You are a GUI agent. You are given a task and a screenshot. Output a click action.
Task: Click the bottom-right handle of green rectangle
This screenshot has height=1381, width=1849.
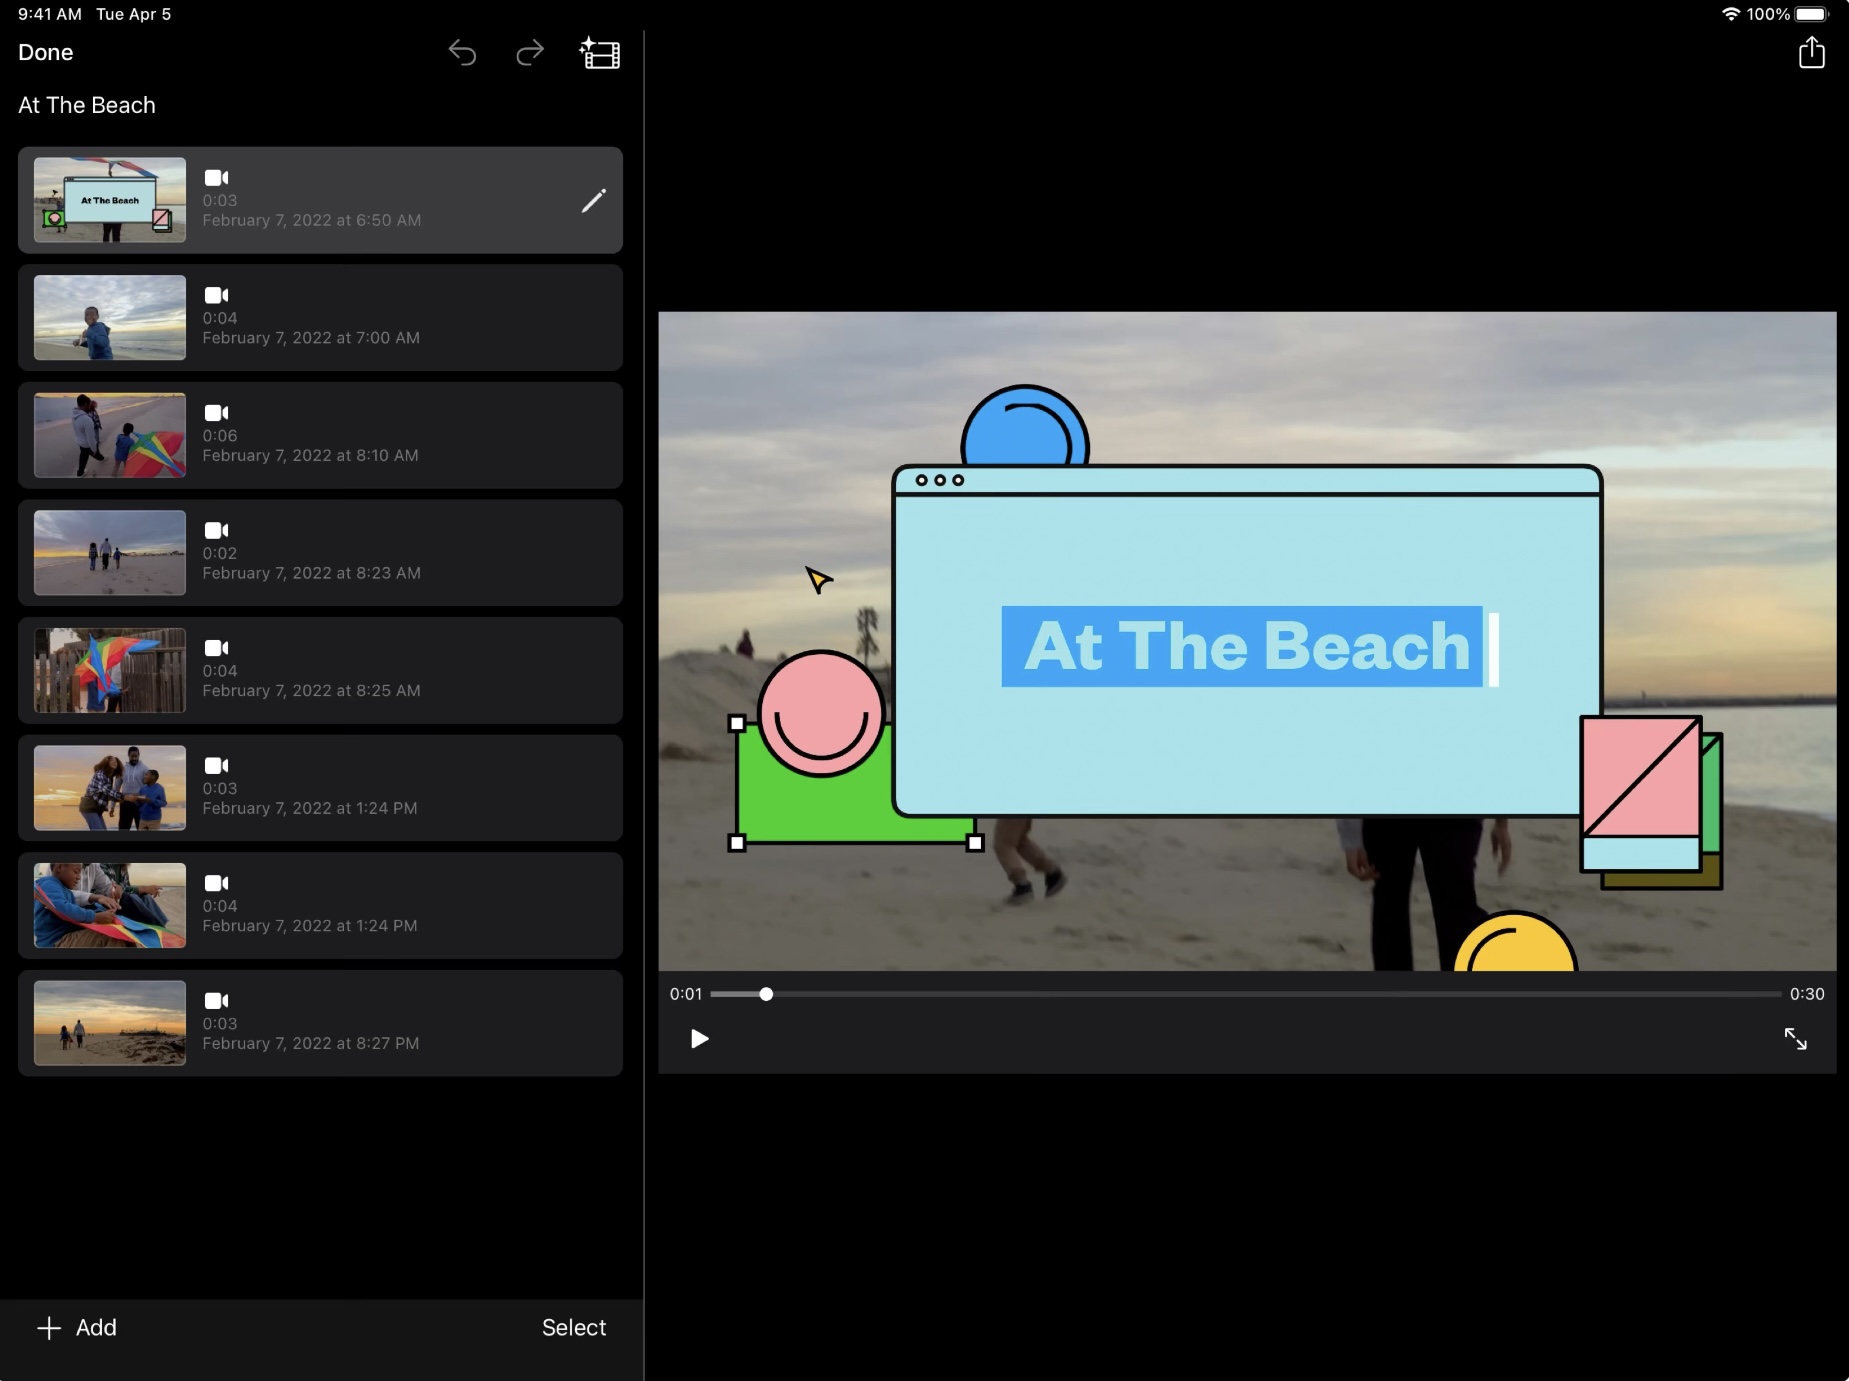click(975, 843)
